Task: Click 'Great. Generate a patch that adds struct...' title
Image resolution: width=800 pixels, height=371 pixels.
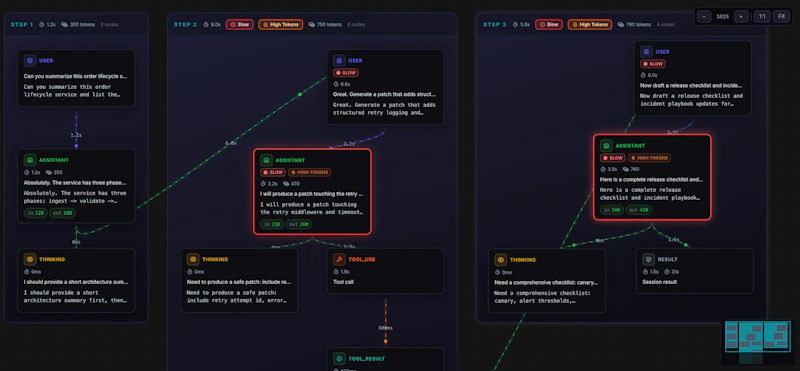Action: [385, 94]
